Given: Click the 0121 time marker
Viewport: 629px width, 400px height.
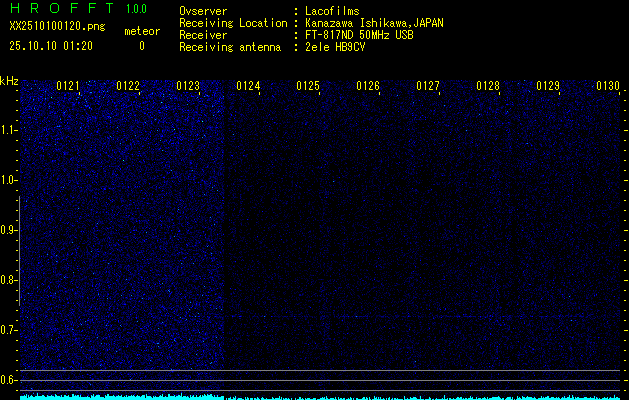Looking at the screenshot, I should 68,87.
